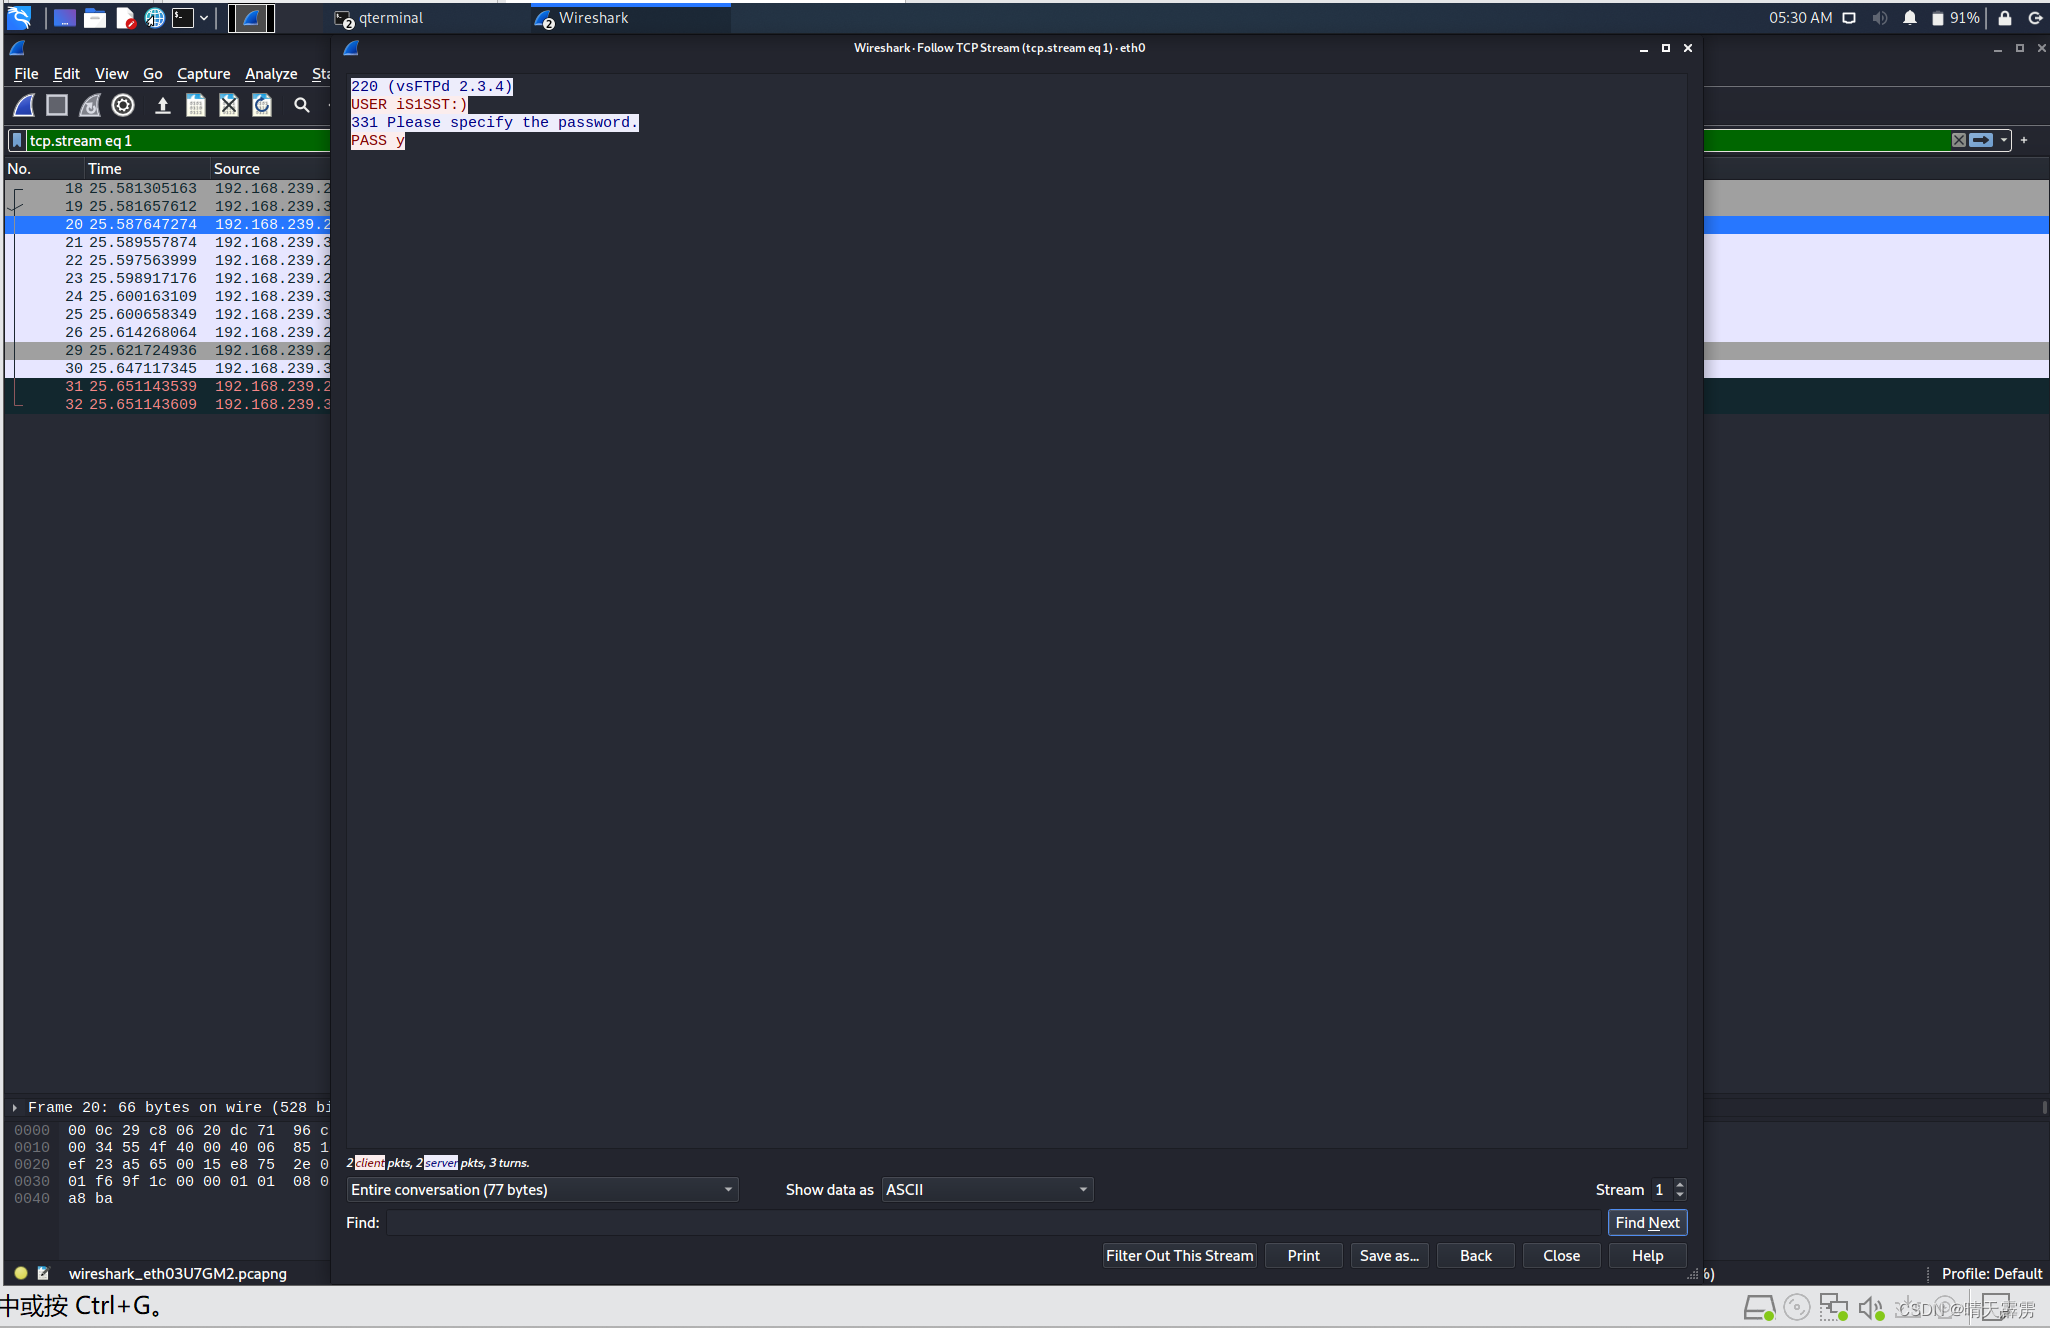Select packet row number 20
Image resolution: width=2050 pixels, height=1328 pixels.
pos(168,224)
